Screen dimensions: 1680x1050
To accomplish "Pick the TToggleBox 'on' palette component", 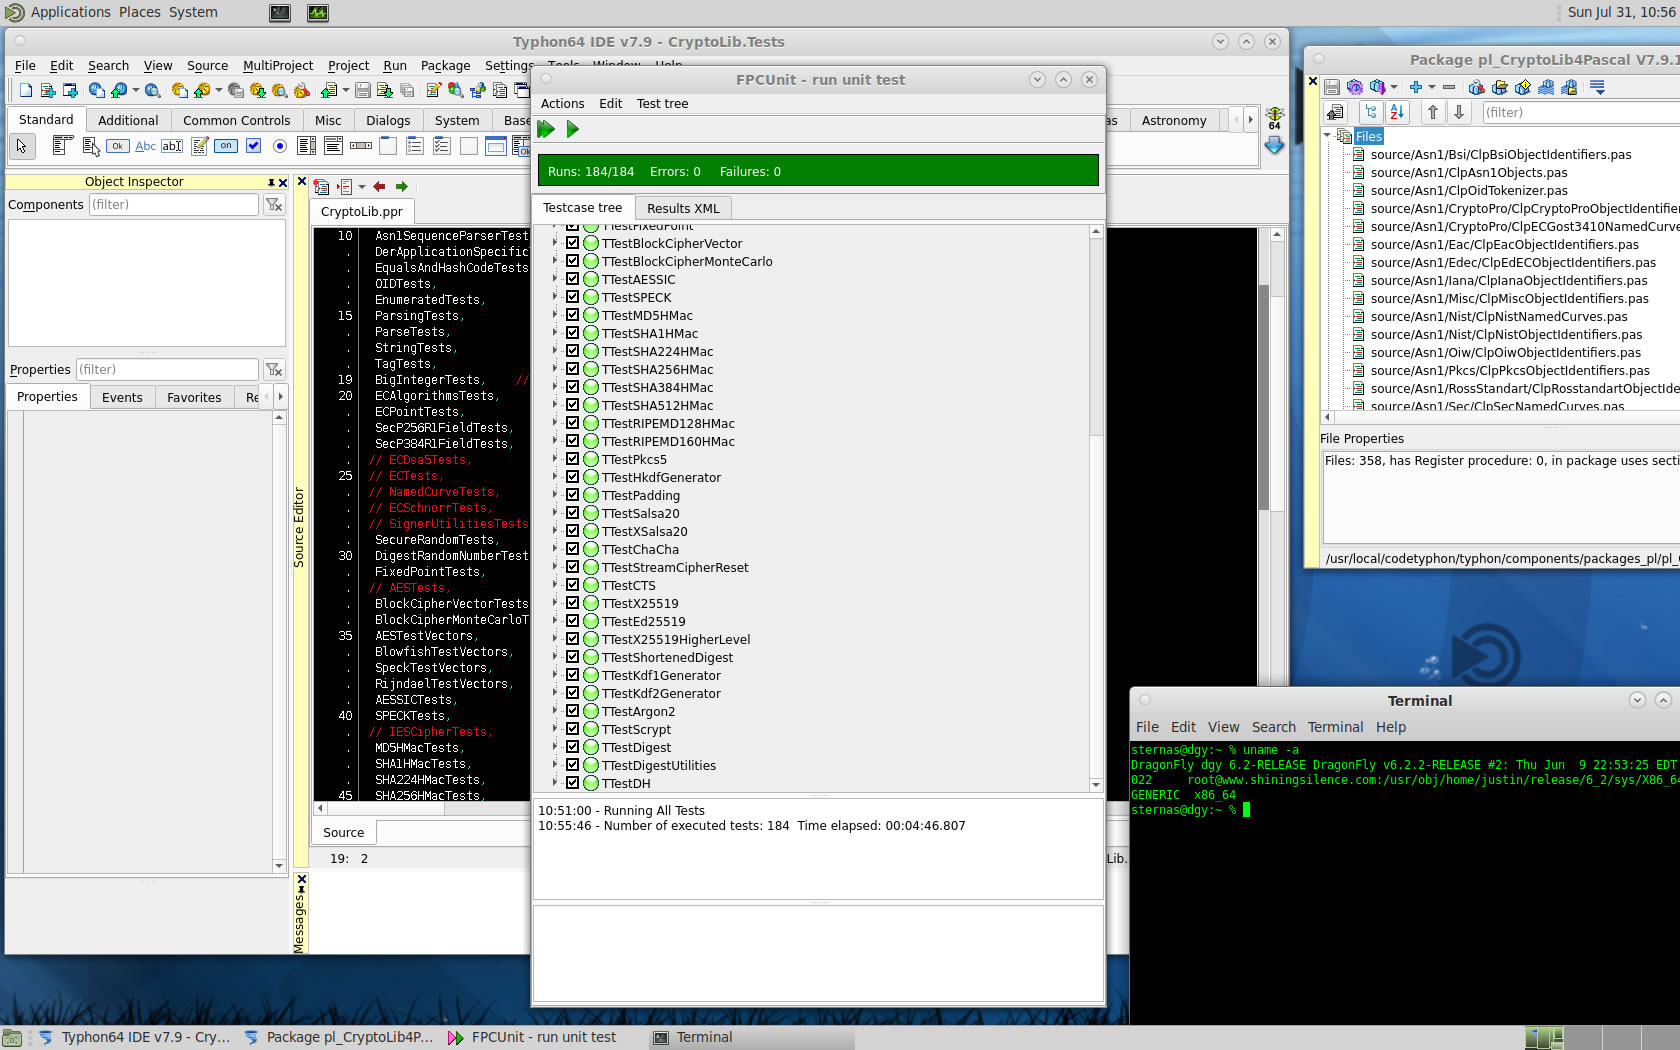I will coord(226,146).
